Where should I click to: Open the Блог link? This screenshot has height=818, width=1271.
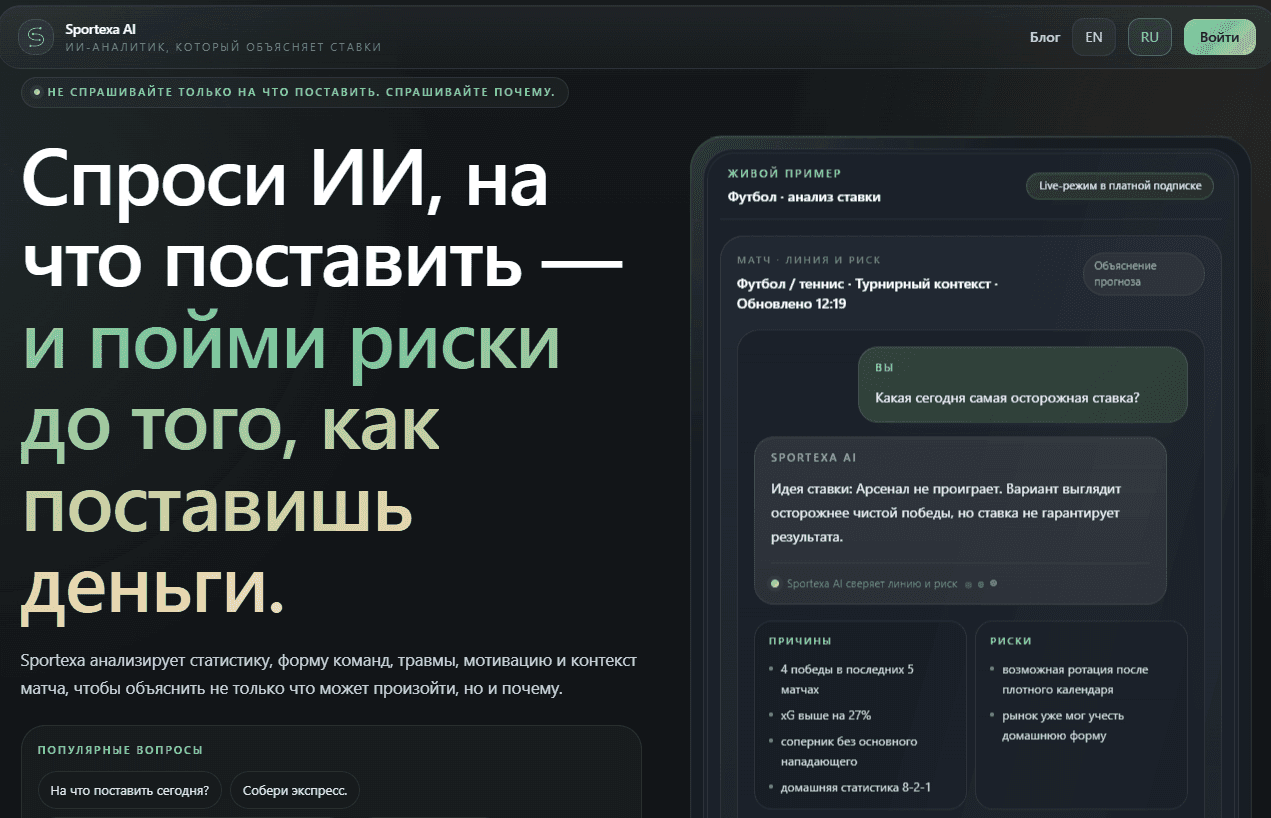click(1045, 37)
